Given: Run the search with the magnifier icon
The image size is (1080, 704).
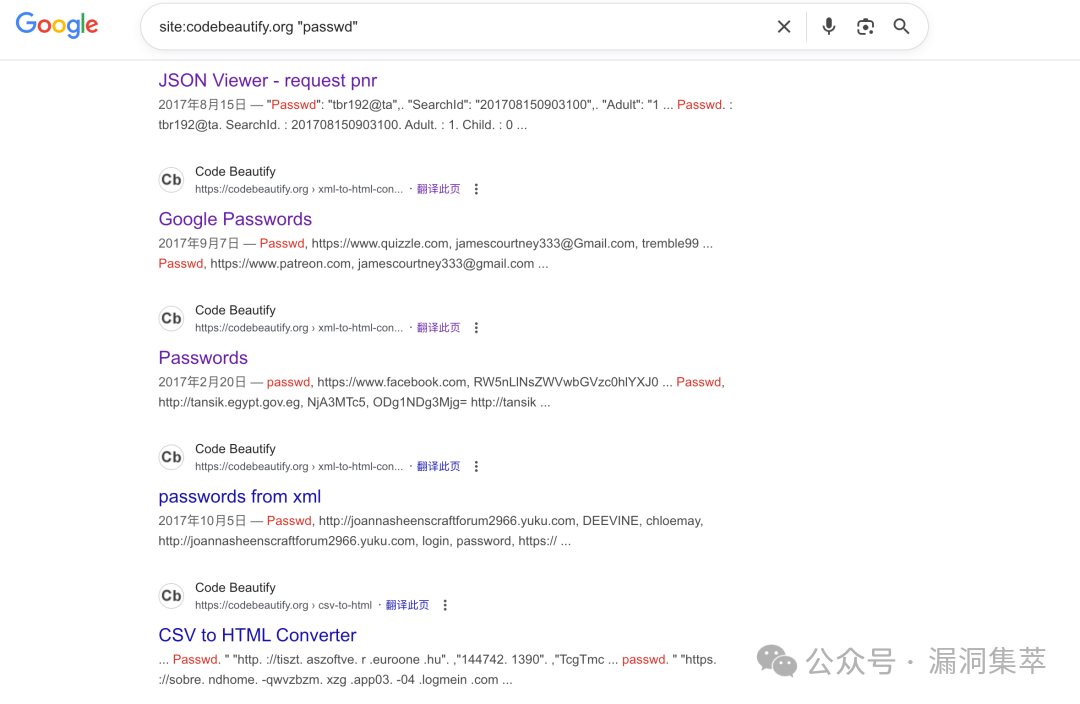Looking at the screenshot, I should pos(901,27).
